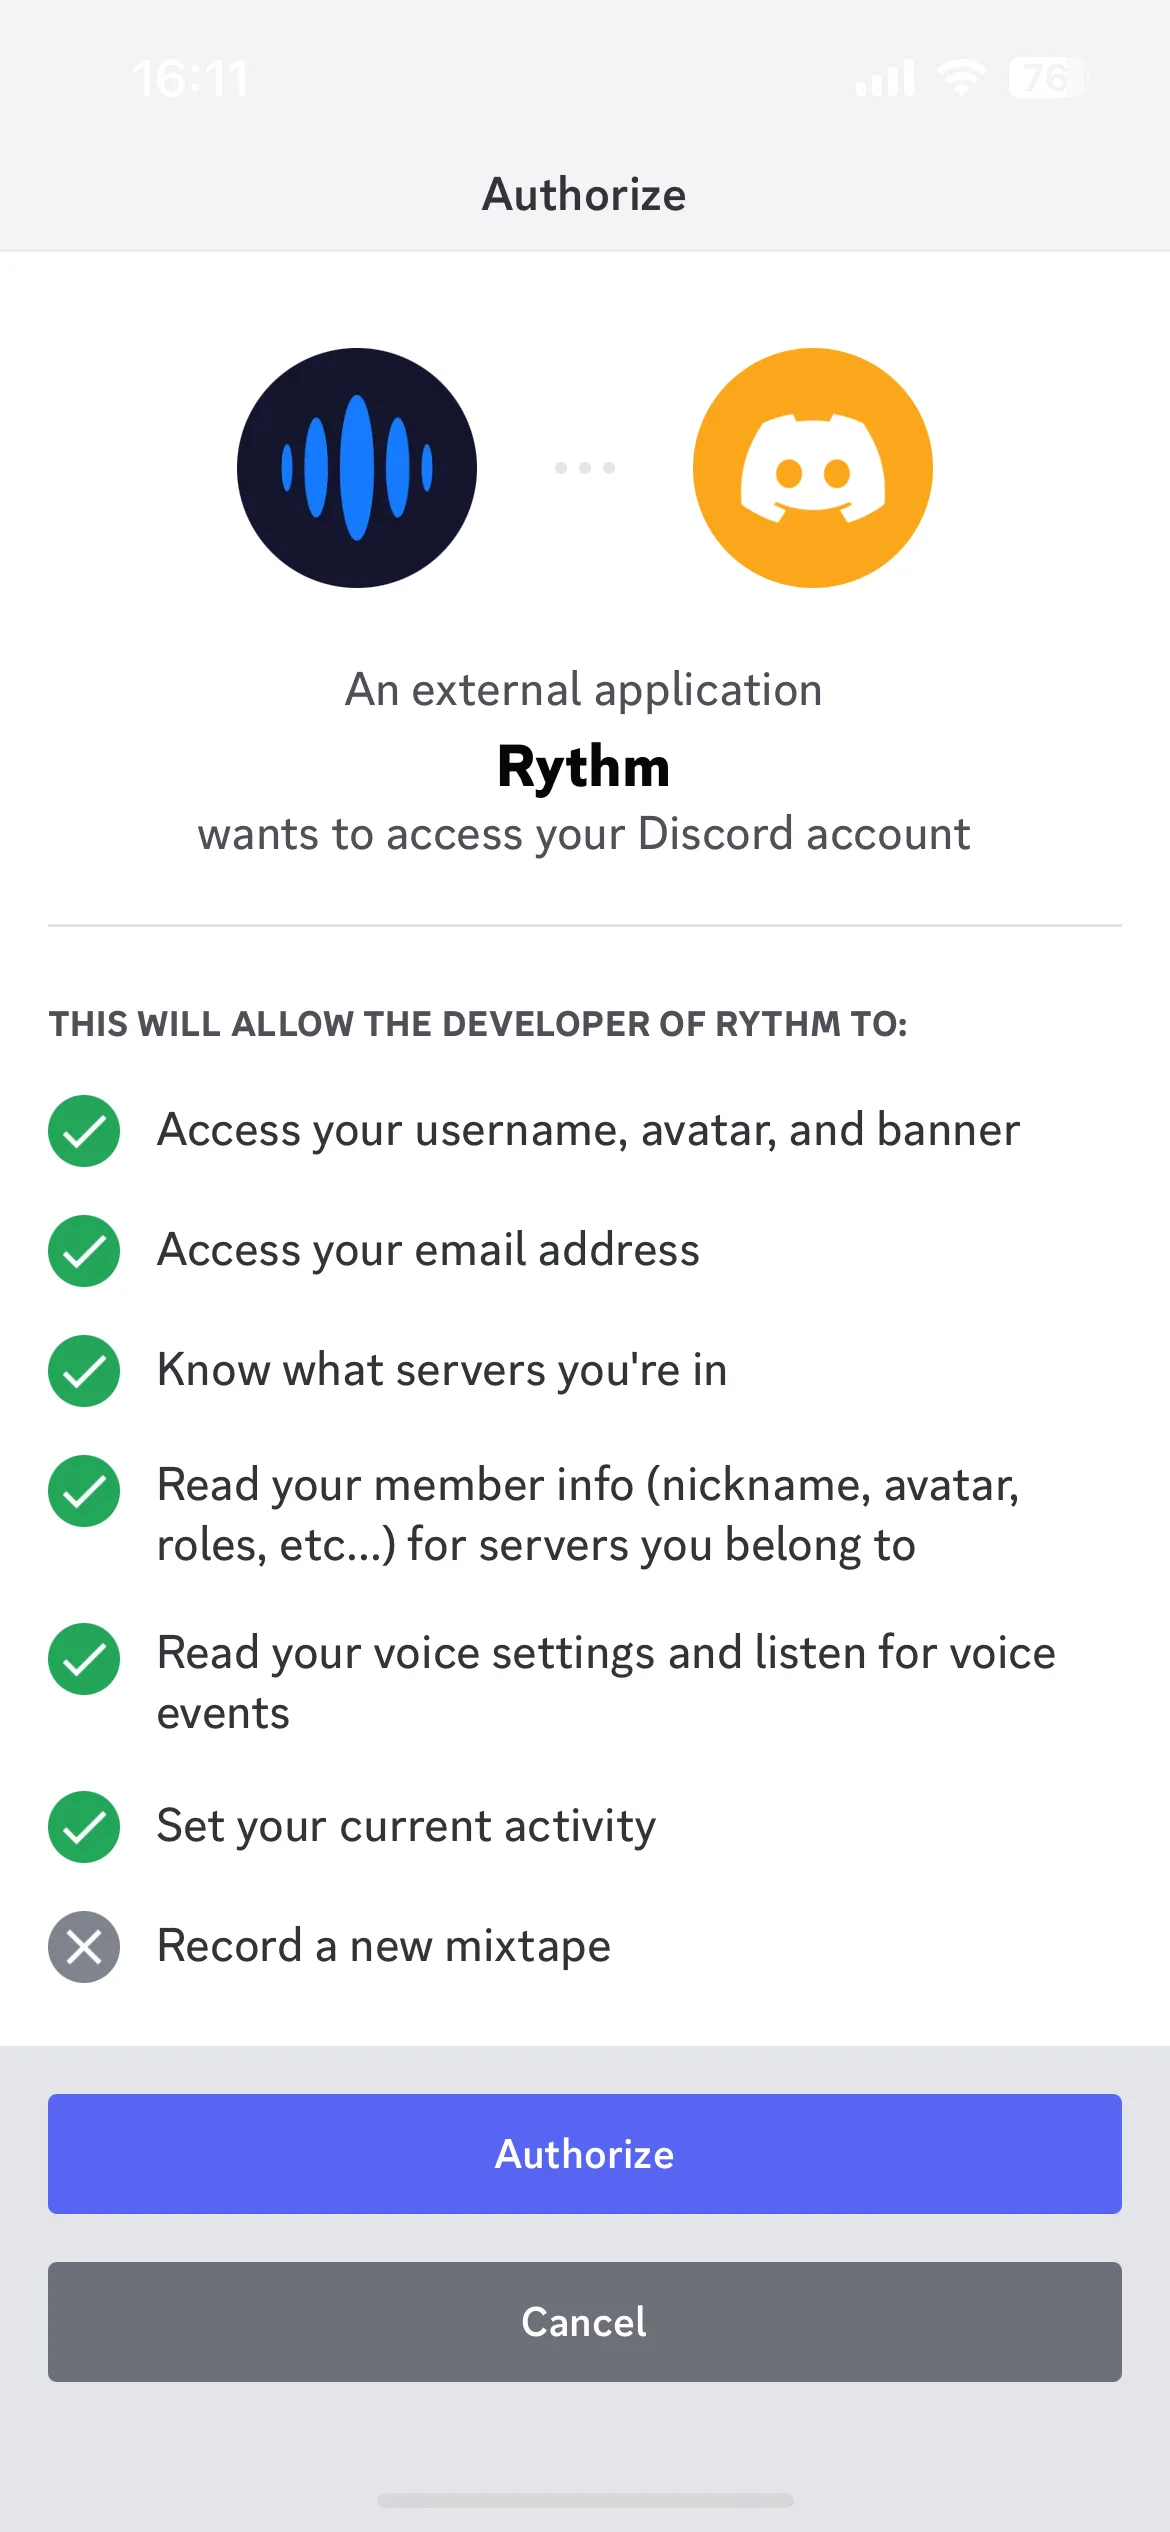Select the Access your email address text

click(x=428, y=1251)
